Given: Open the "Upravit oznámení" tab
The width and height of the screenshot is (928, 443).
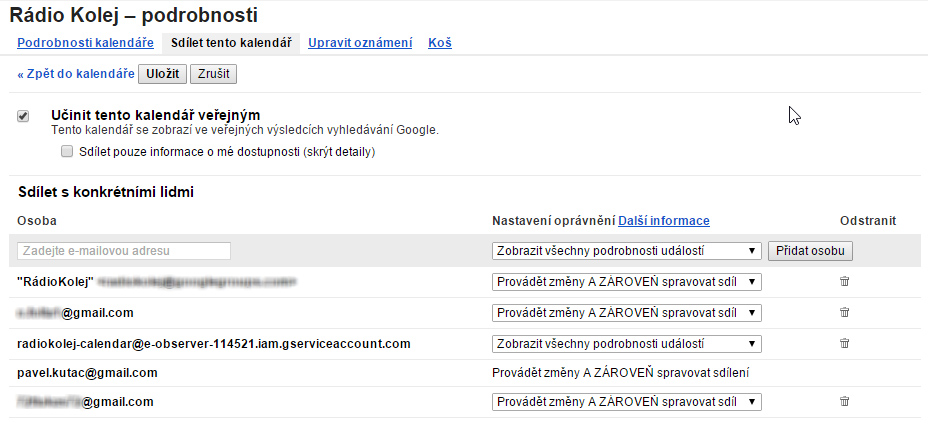Looking at the screenshot, I should click(360, 43).
